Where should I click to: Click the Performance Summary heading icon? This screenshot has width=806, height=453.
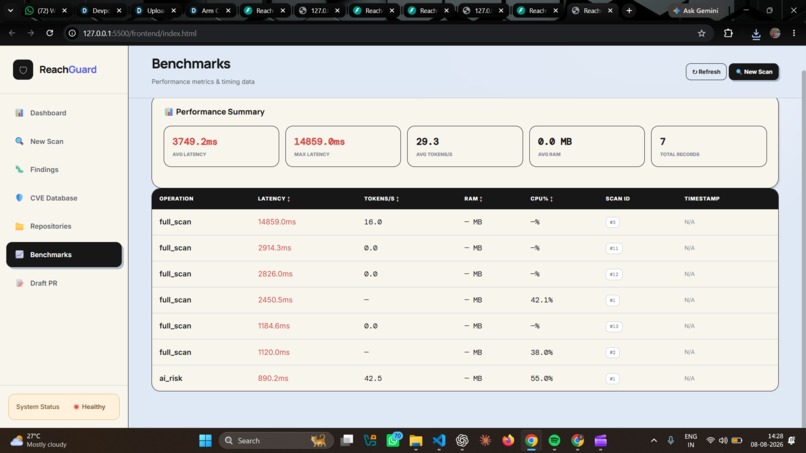tap(169, 112)
